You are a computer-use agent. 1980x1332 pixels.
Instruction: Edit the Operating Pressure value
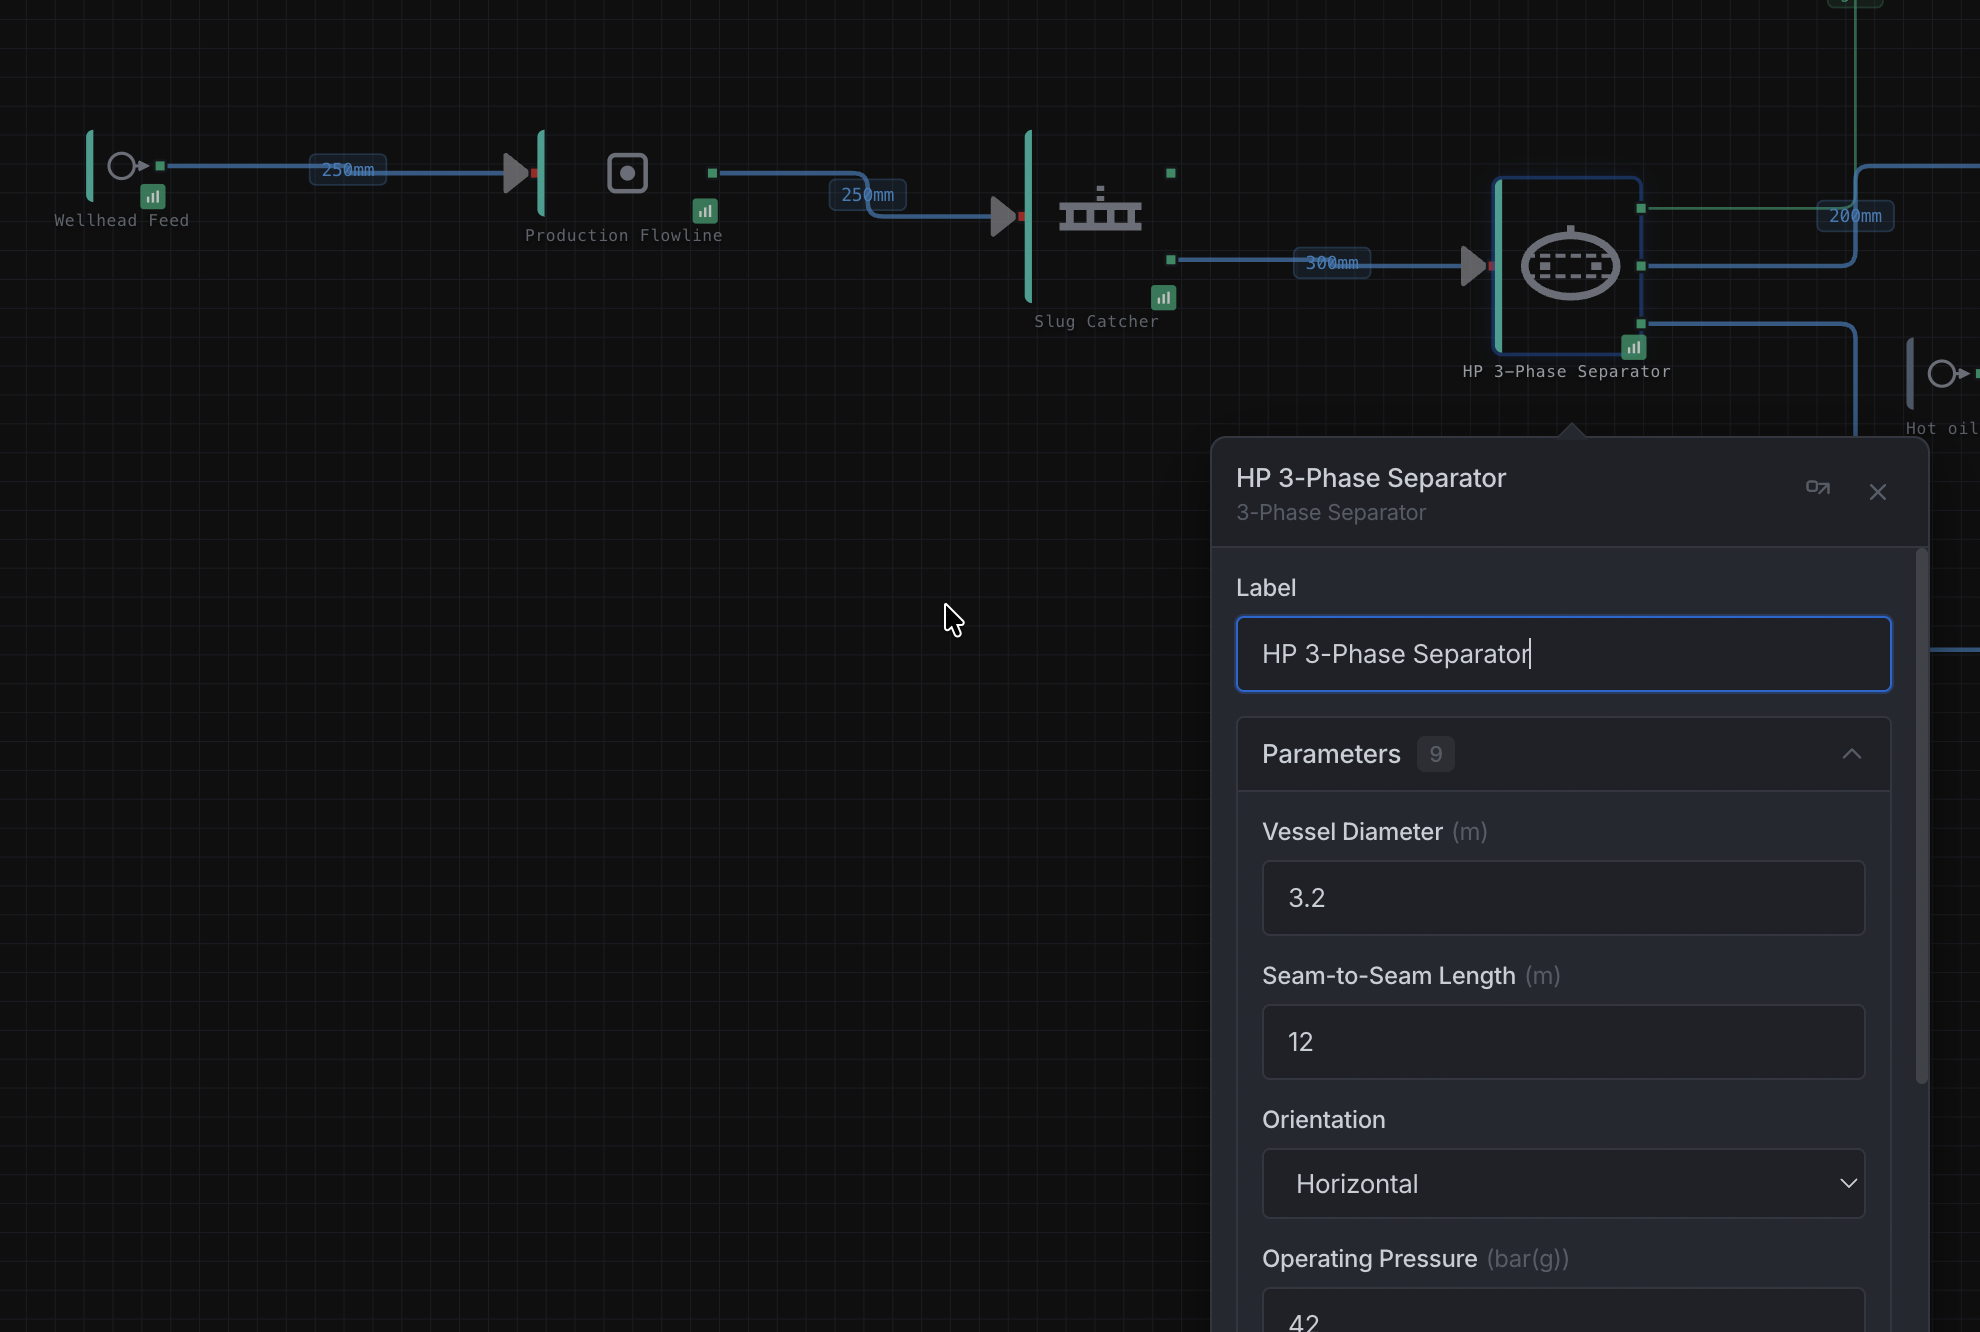pos(1563,1311)
